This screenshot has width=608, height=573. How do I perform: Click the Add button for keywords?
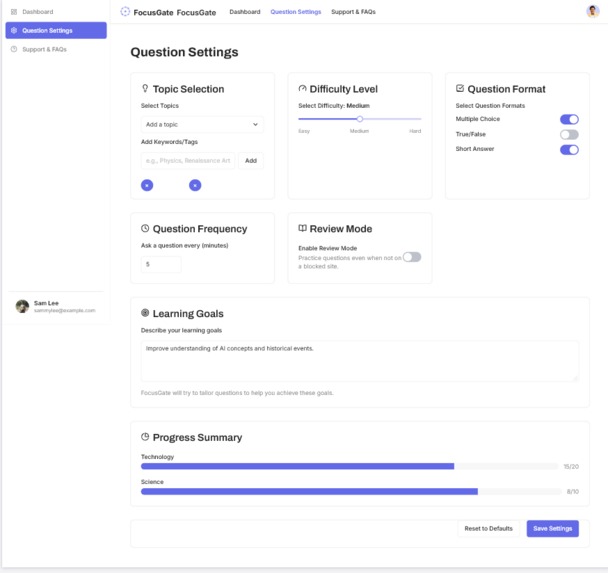click(251, 161)
